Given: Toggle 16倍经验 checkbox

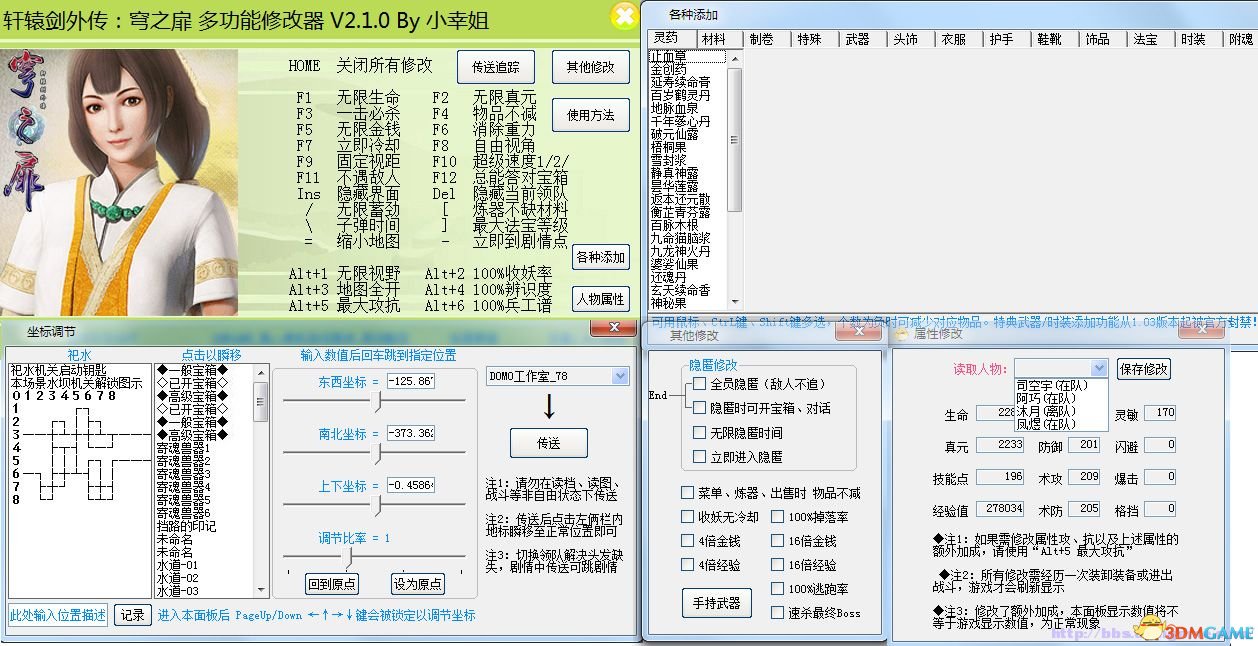Looking at the screenshot, I should (x=778, y=565).
